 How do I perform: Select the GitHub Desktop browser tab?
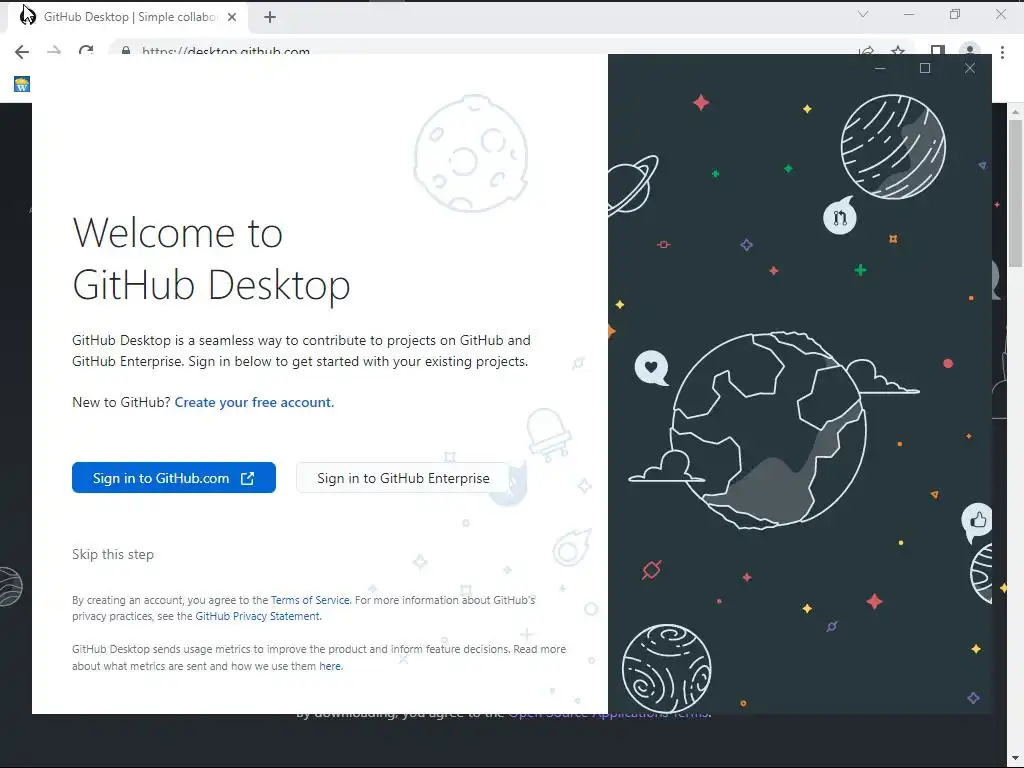[129, 17]
